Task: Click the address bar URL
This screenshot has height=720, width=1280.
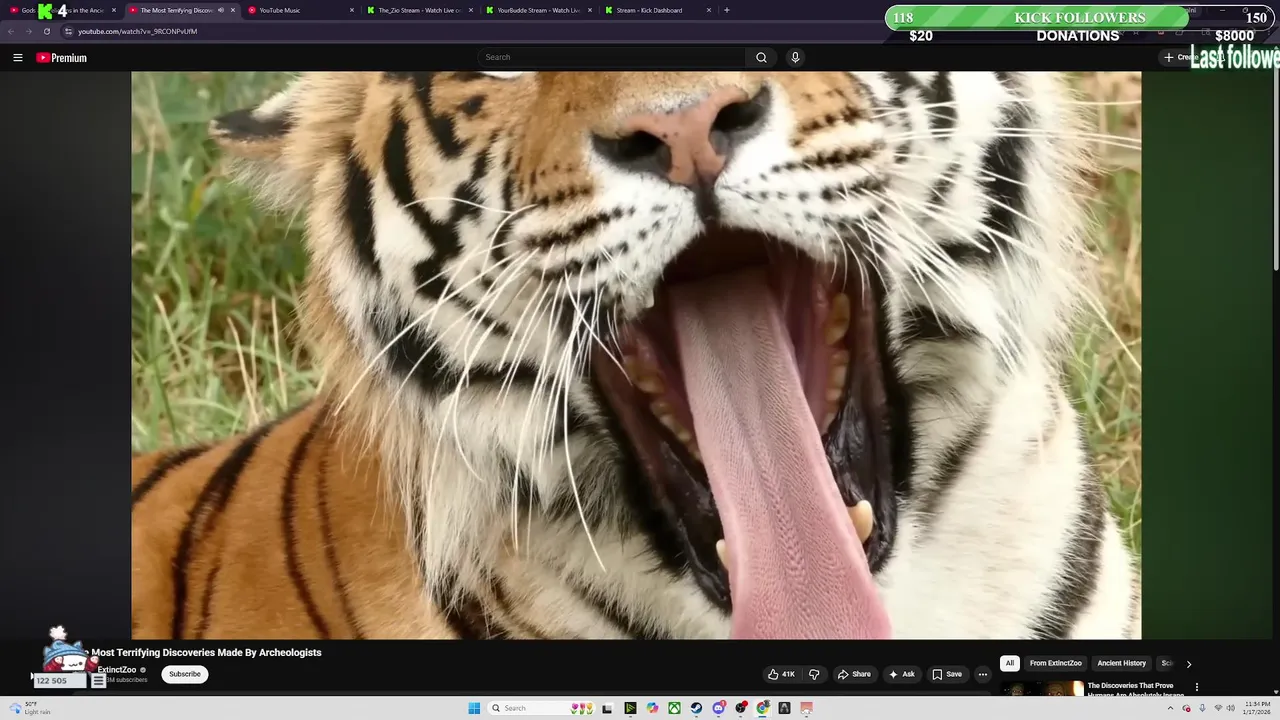Action: (x=138, y=31)
